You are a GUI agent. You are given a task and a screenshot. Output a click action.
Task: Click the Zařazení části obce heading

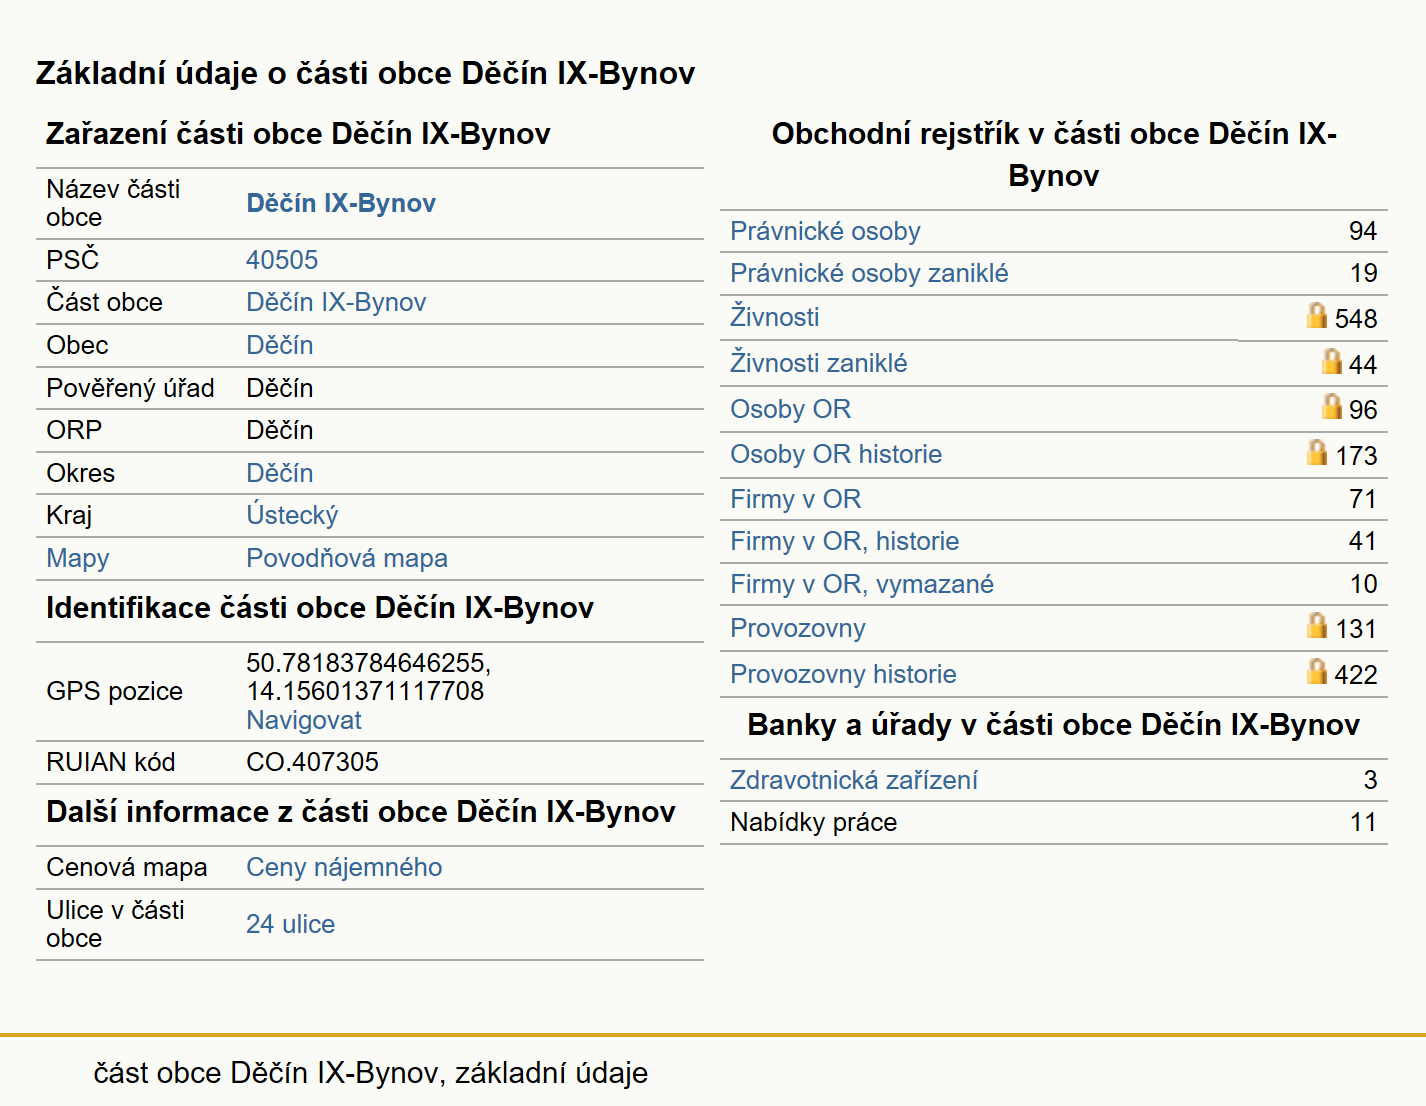pyautogui.click(x=298, y=133)
